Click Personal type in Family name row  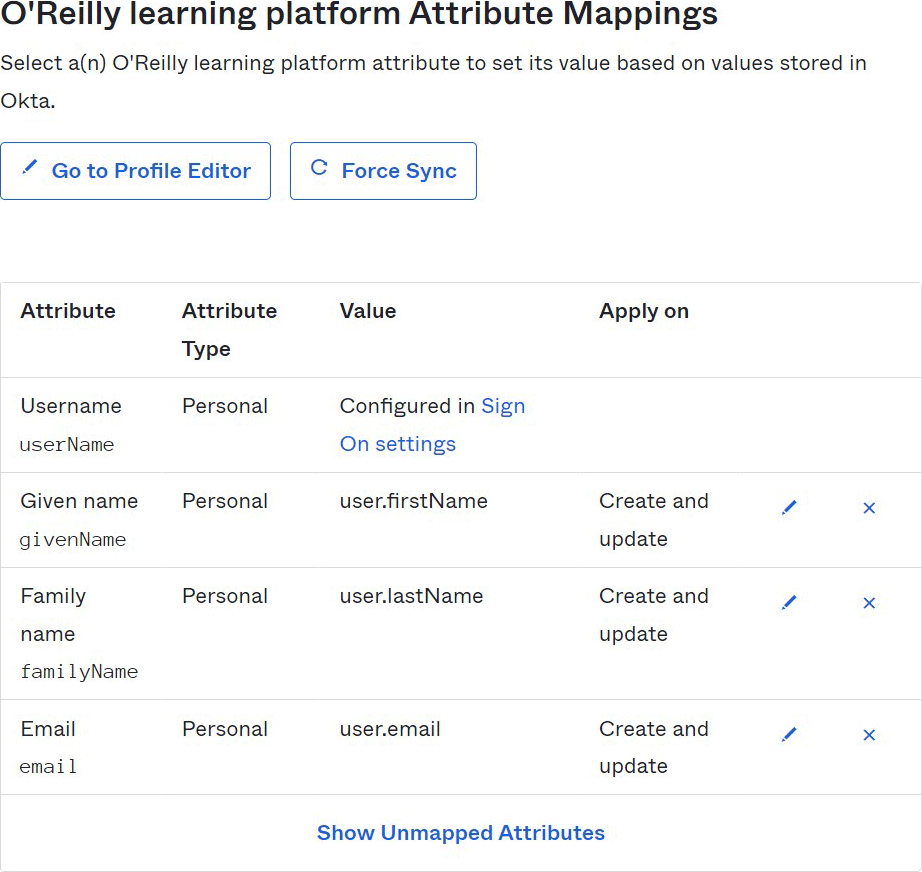[225, 596]
